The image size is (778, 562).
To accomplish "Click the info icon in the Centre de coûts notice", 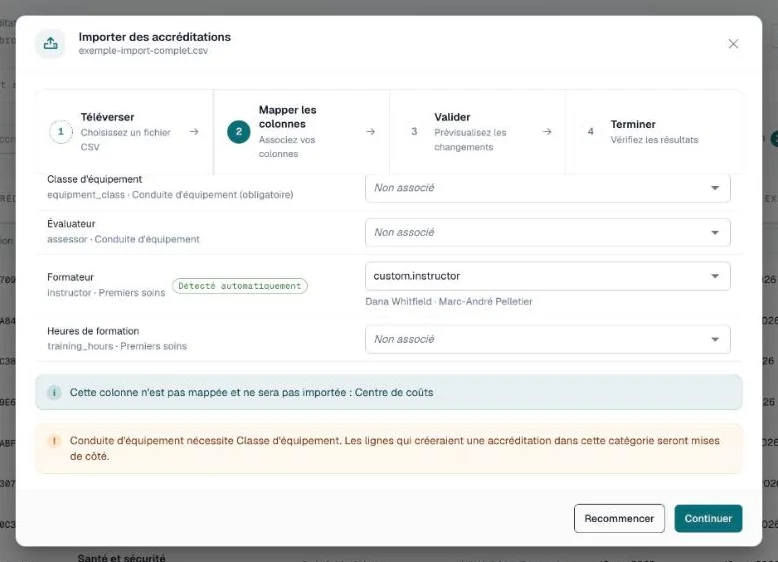I will 54,392.
